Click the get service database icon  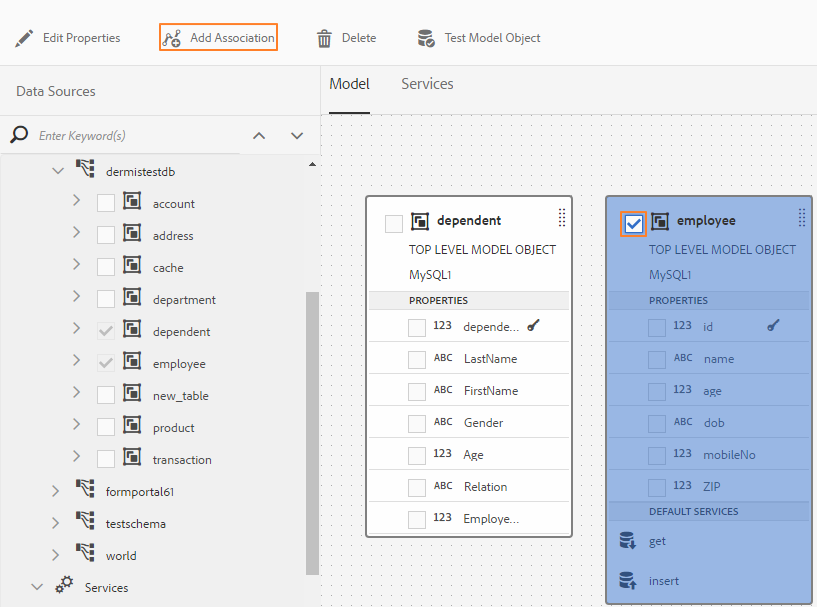627,540
